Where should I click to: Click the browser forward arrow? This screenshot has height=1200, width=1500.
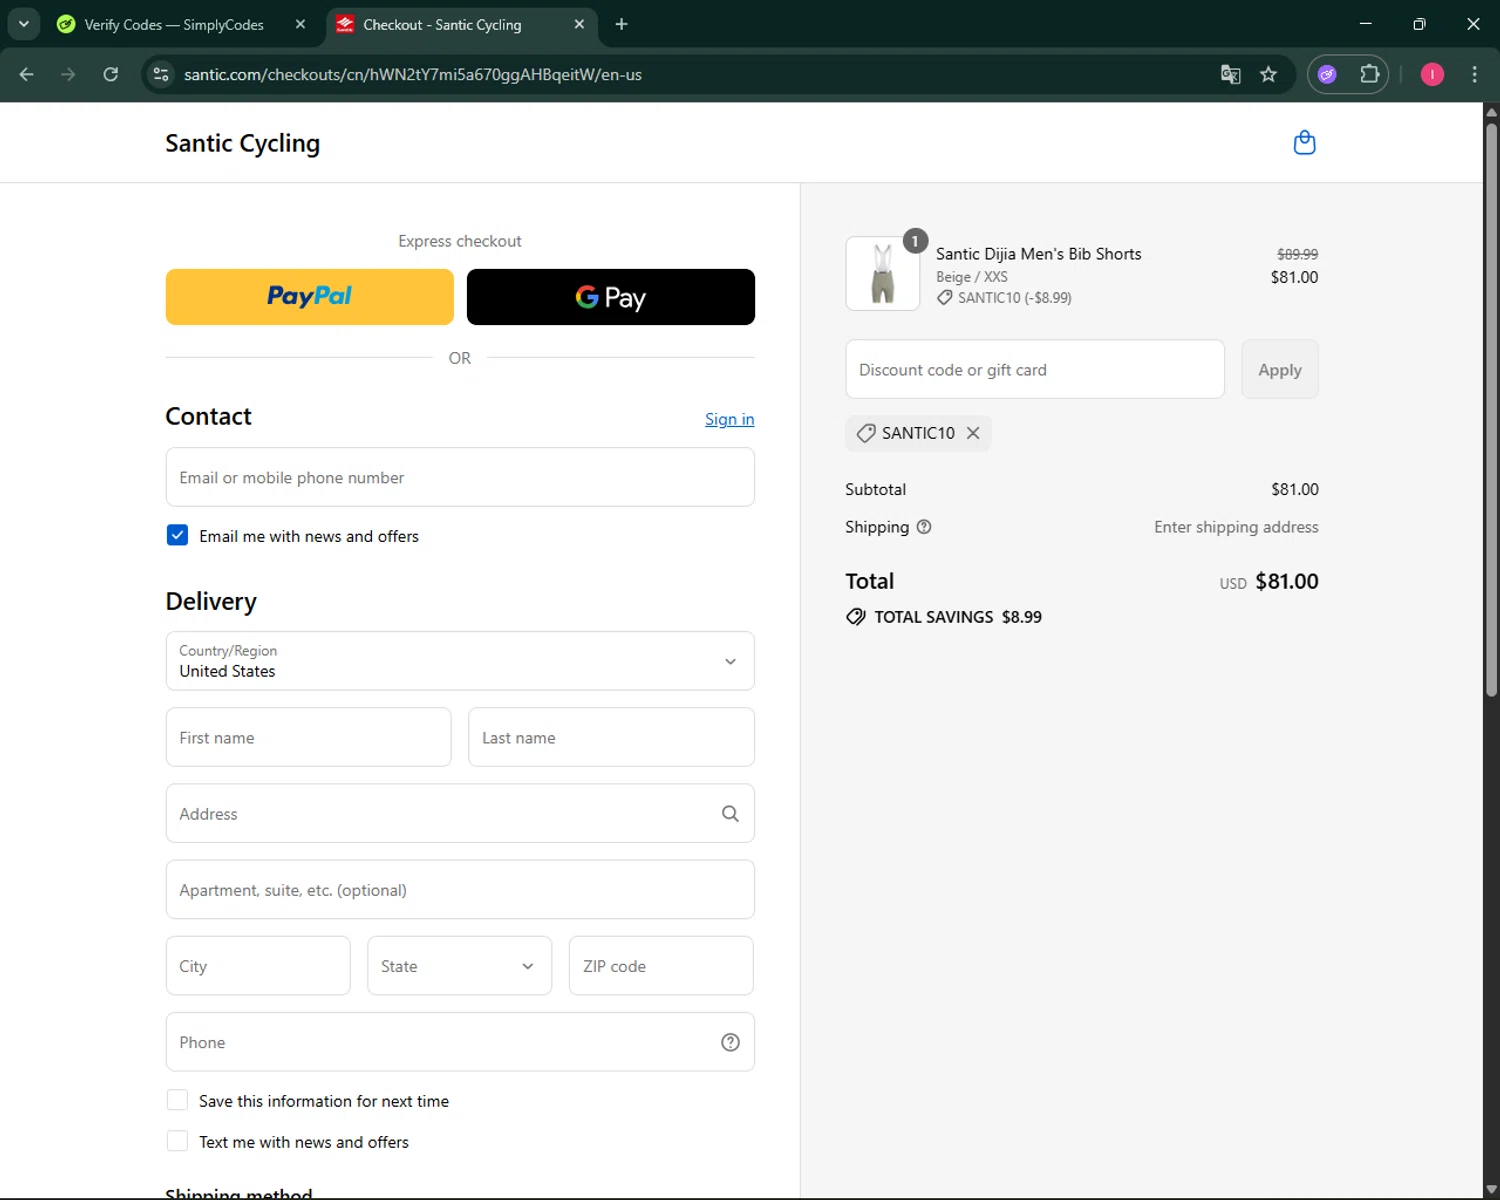pyautogui.click(x=68, y=74)
